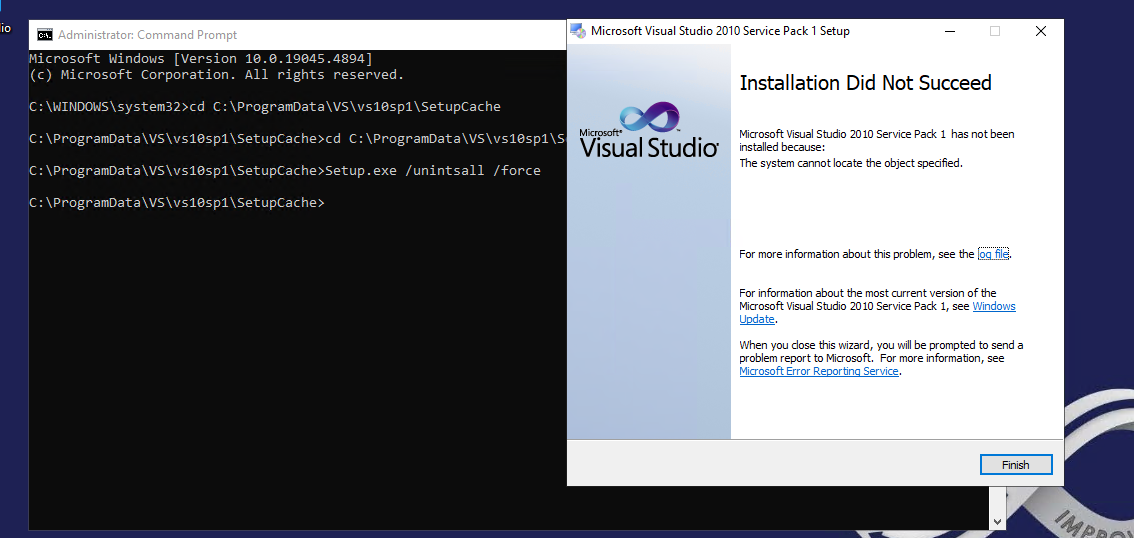
Task: Click the 'cd C:\ProgramData\VS\vs10sp1\SetupCache' line from system32
Action: [x=265, y=106]
